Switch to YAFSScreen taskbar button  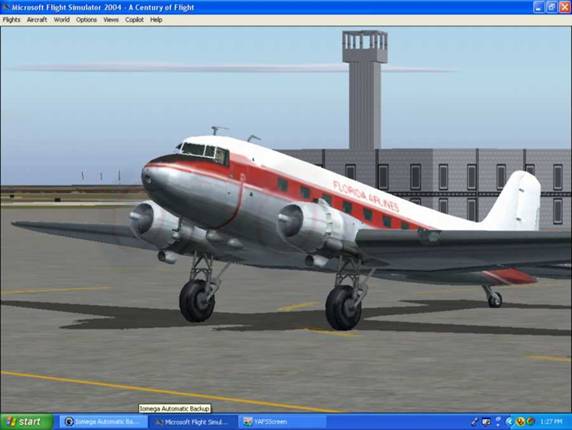[x=282, y=422]
